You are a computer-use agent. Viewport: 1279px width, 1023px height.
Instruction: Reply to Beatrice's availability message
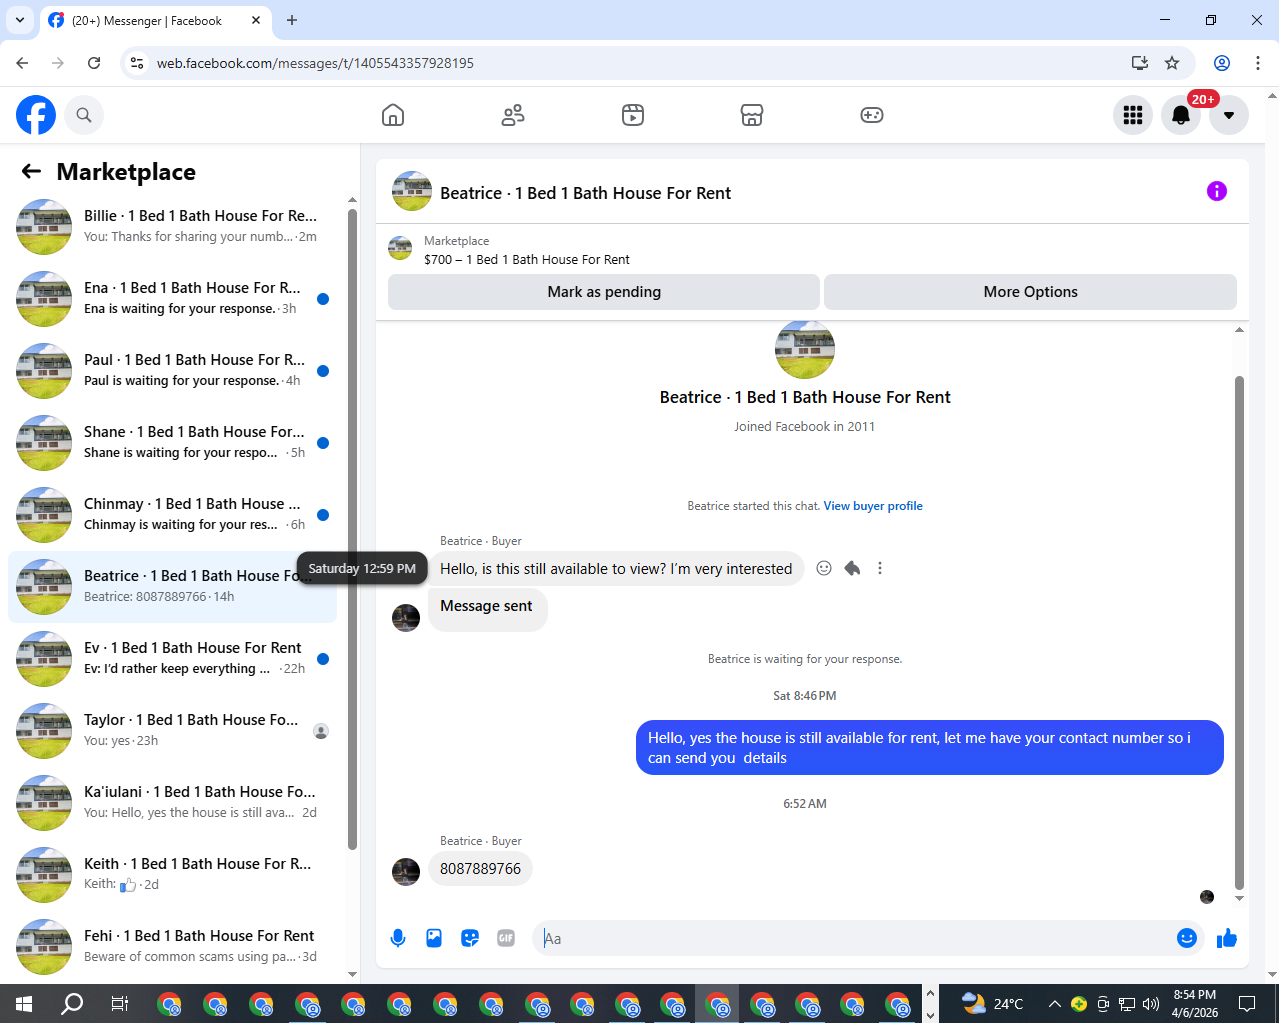[852, 568]
